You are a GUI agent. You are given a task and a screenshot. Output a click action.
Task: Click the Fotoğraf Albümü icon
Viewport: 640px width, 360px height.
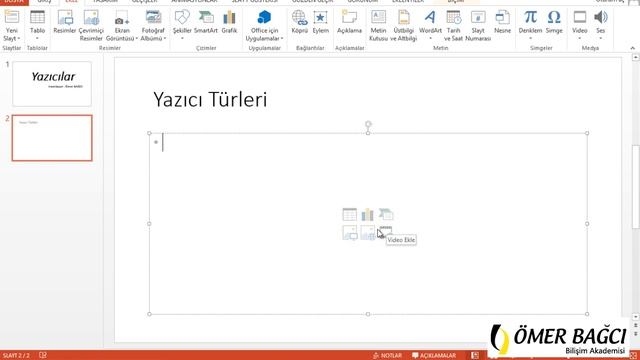point(153,17)
